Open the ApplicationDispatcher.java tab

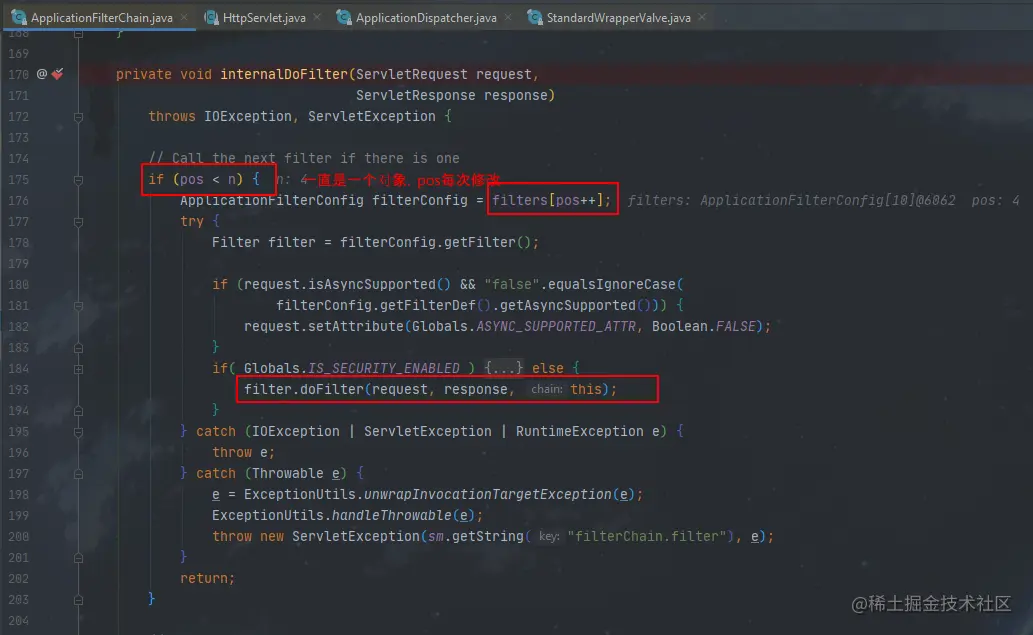click(426, 18)
